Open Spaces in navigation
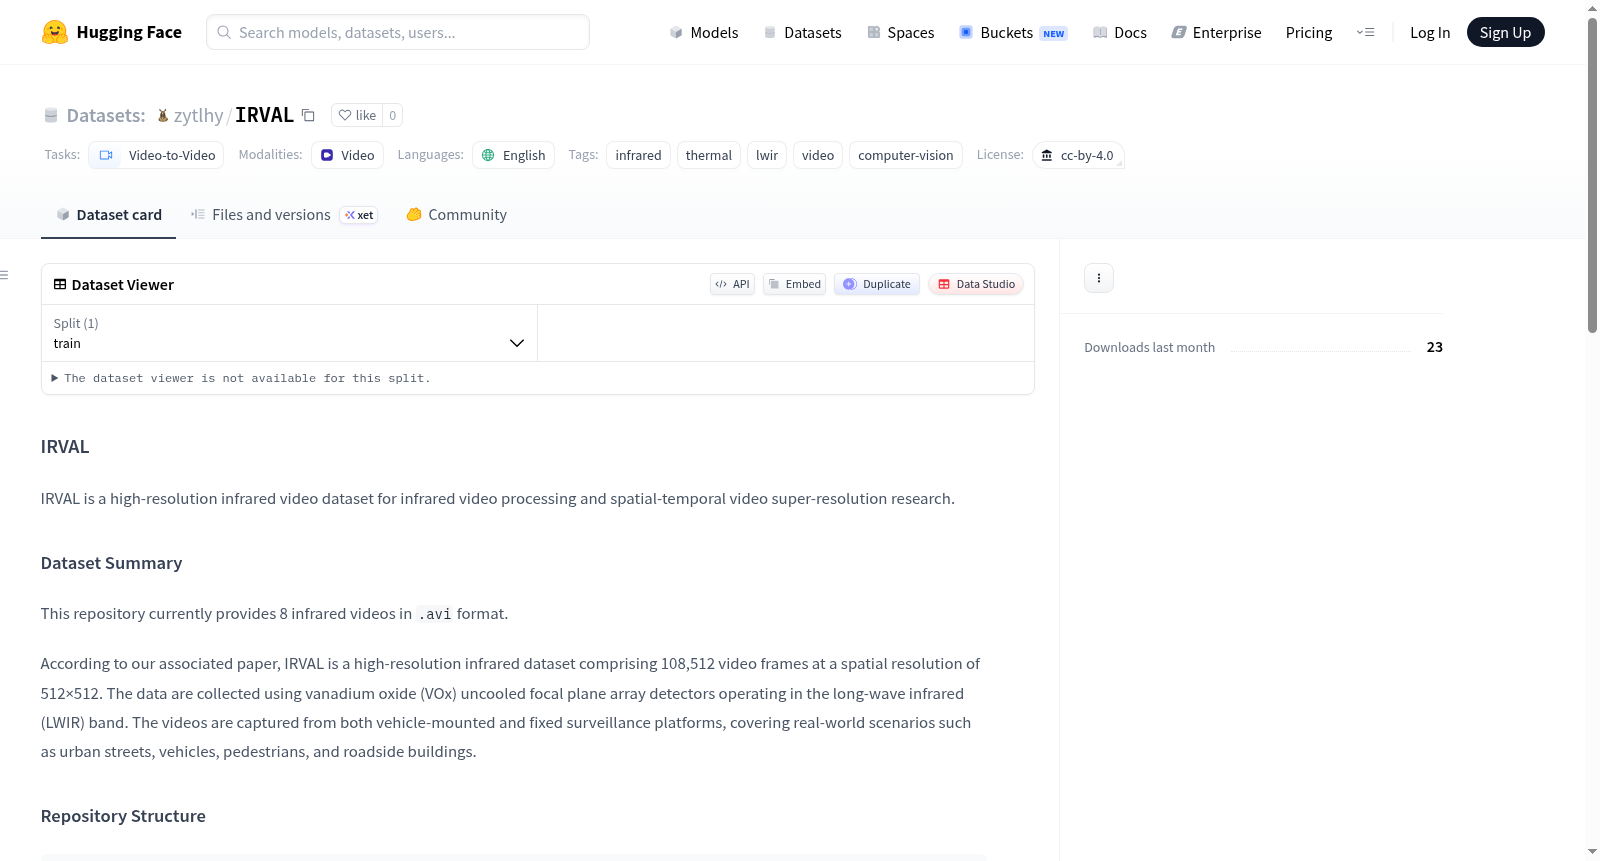Image resolution: width=1600 pixels, height=861 pixels. (900, 33)
